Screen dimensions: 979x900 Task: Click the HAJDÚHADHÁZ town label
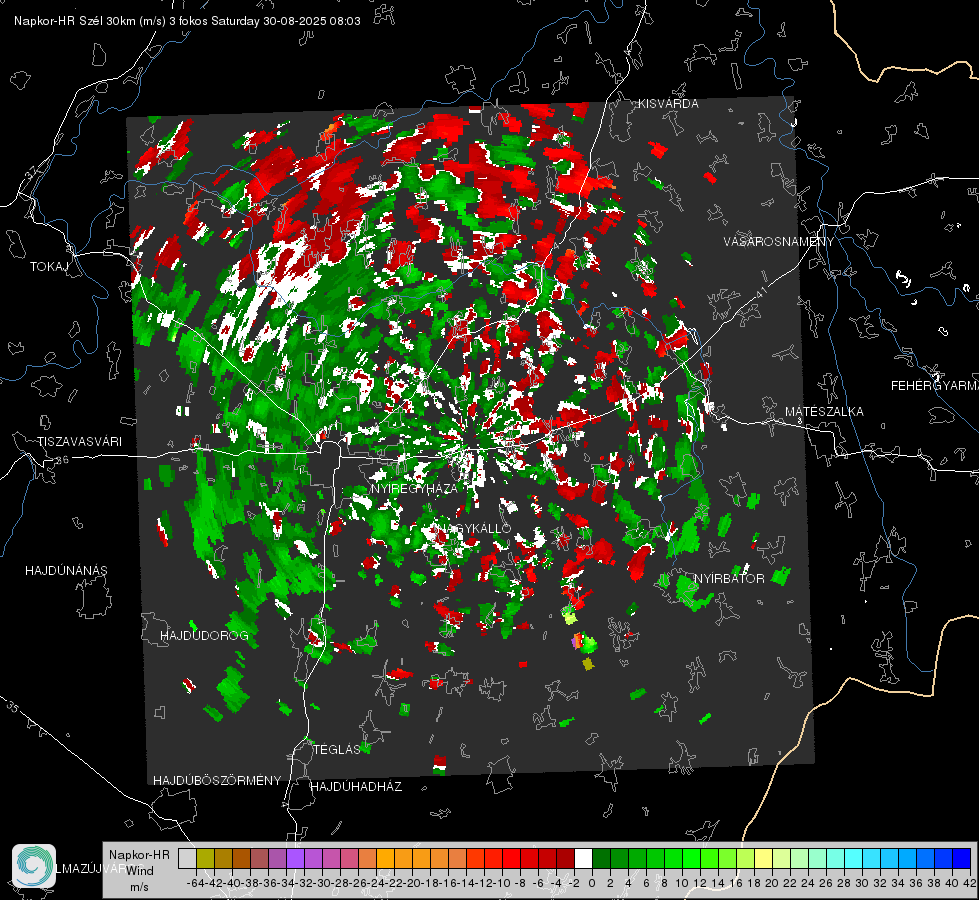click(356, 787)
